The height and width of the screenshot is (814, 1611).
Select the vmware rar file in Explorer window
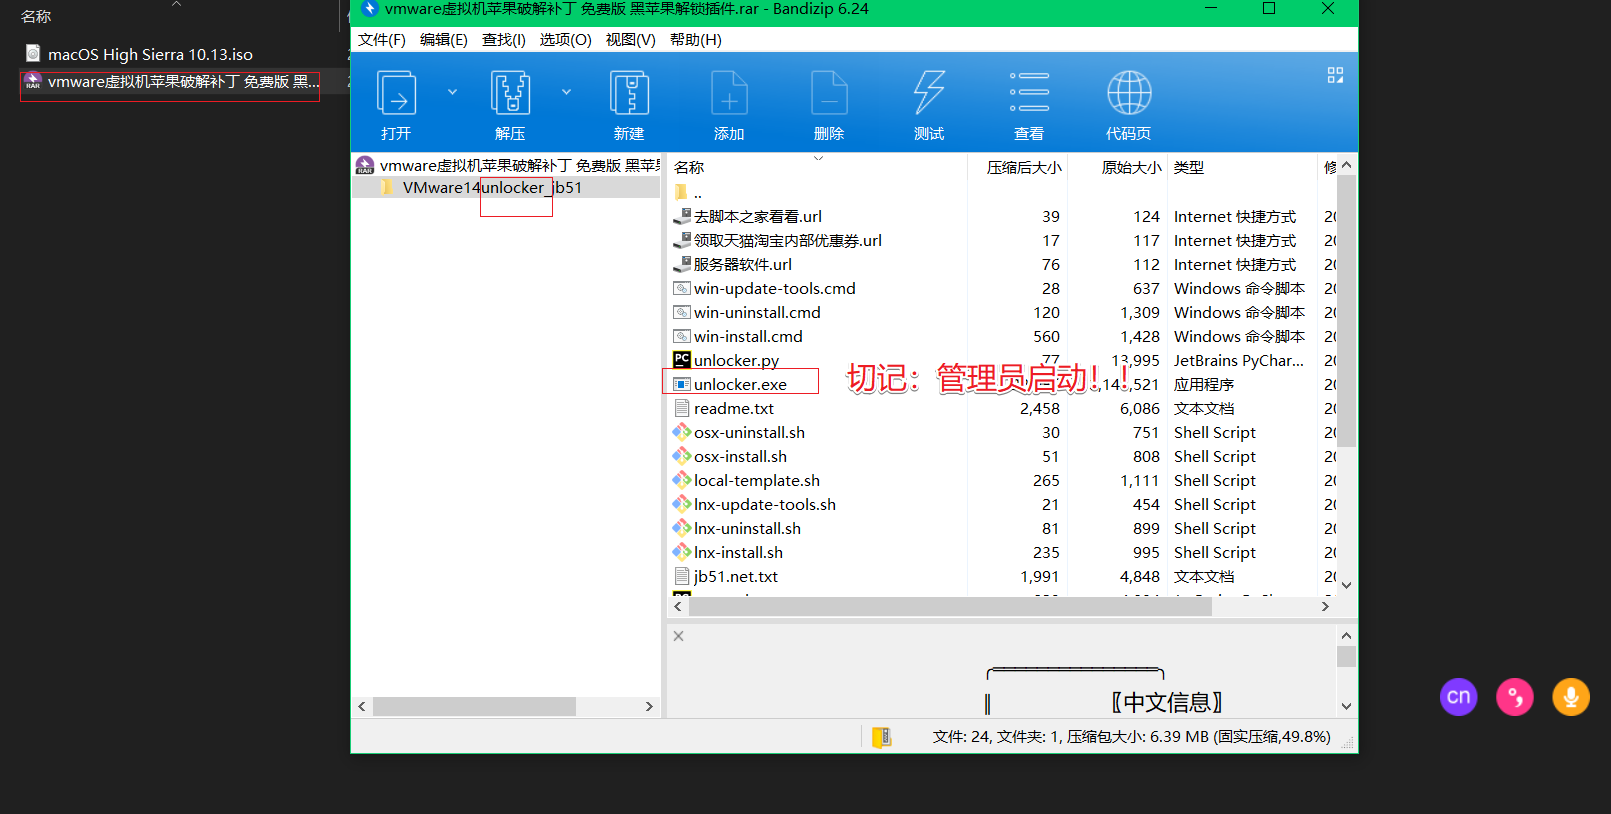[x=172, y=82]
